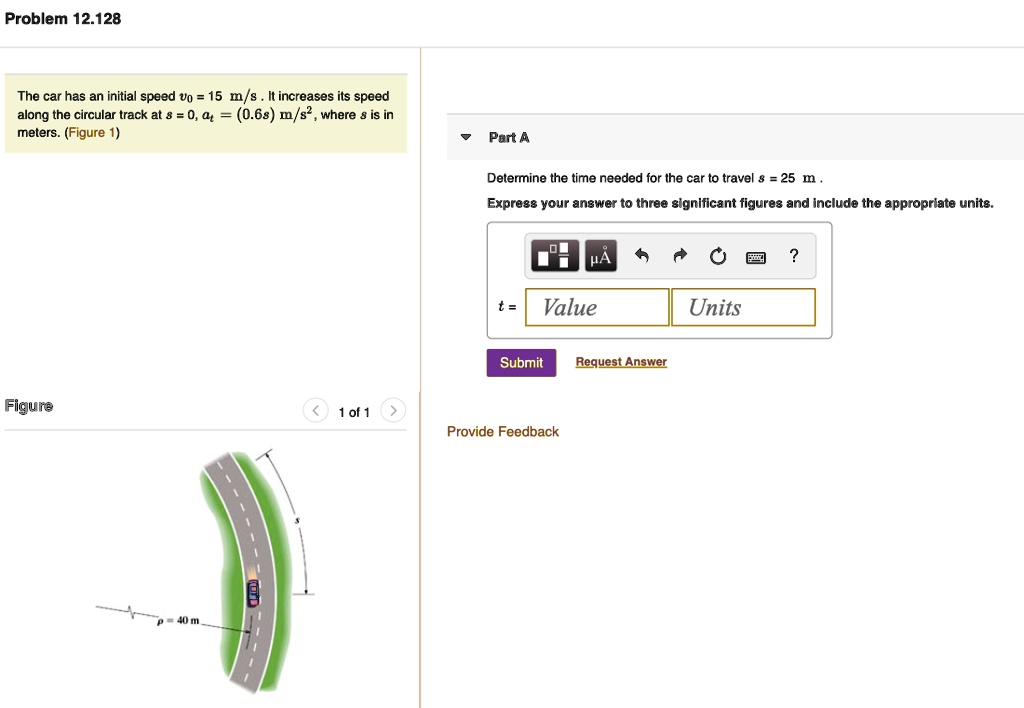1024x708 pixels.
Task: Redo the last answer entry
Action: pos(679,256)
